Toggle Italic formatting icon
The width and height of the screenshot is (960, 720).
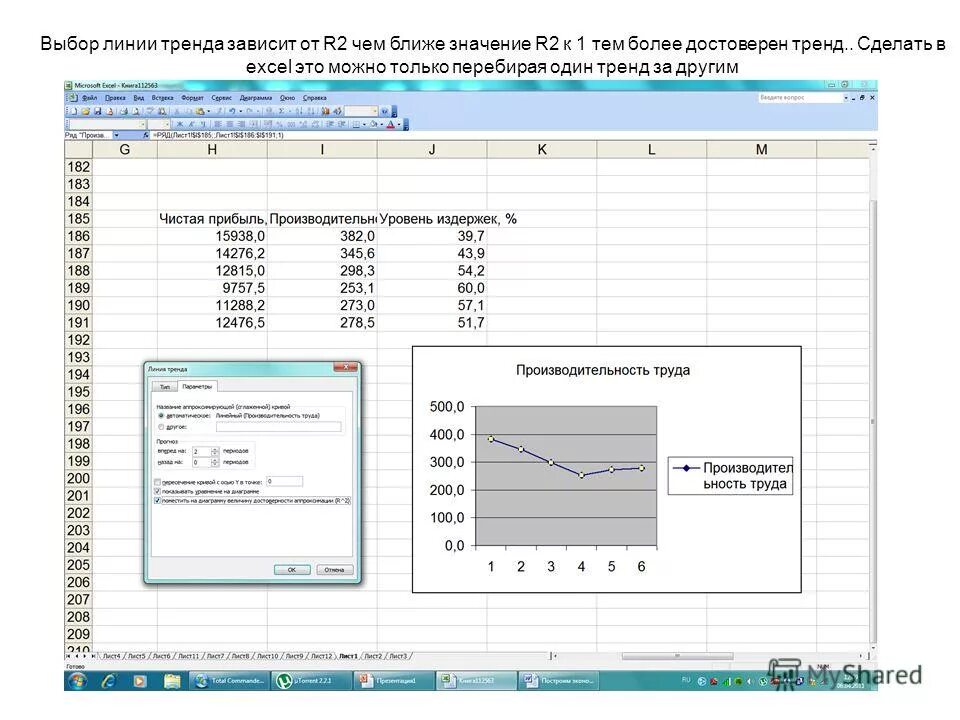click(192, 124)
